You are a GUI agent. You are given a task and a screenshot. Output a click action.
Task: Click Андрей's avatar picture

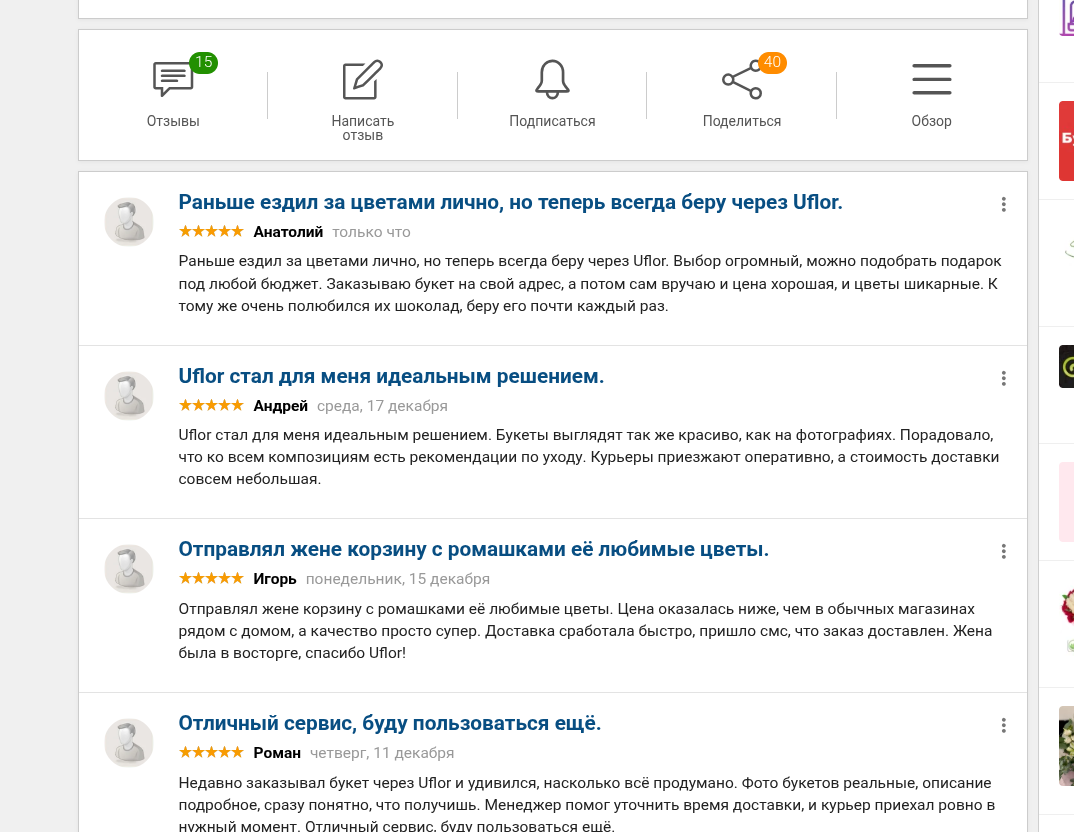click(x=129, y=396)
